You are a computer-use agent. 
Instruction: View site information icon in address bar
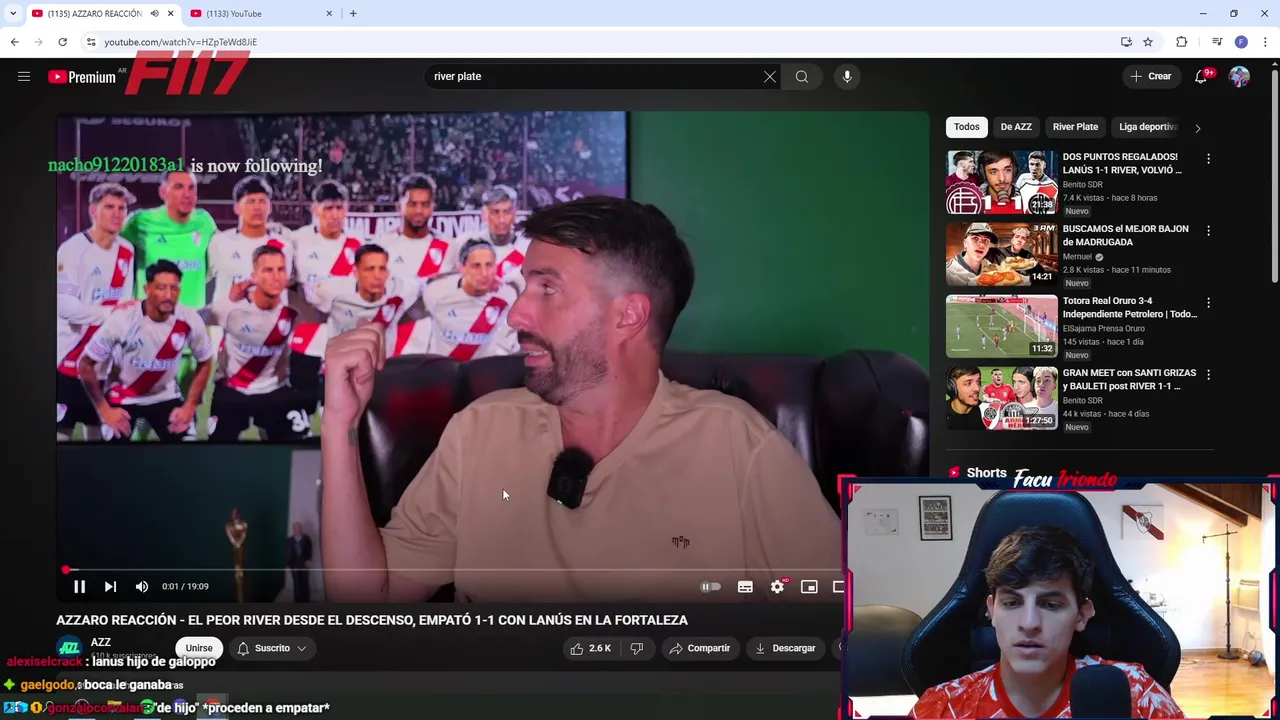pyautogui.click(x=91, y=42)
